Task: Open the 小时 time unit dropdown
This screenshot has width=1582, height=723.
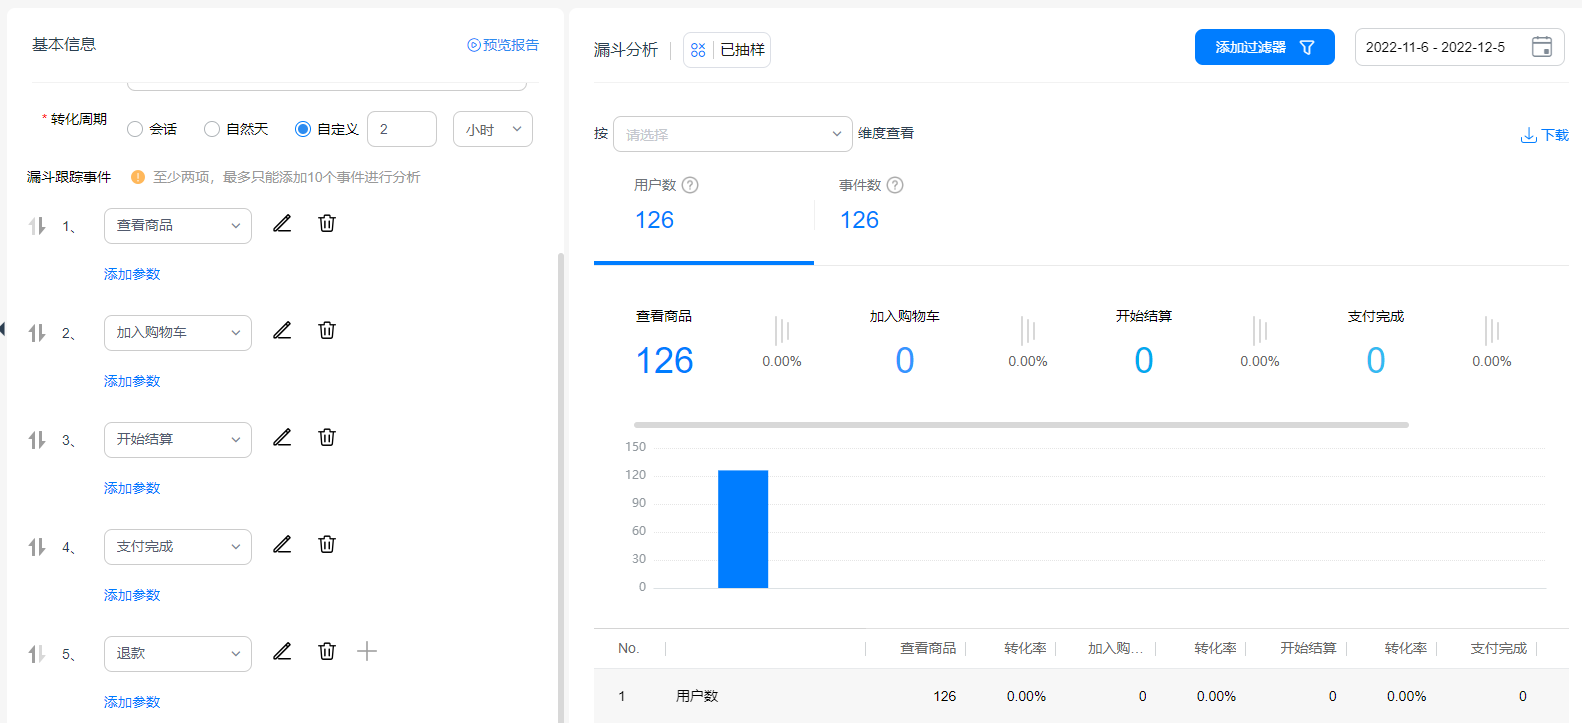Action: coord(493,129)
